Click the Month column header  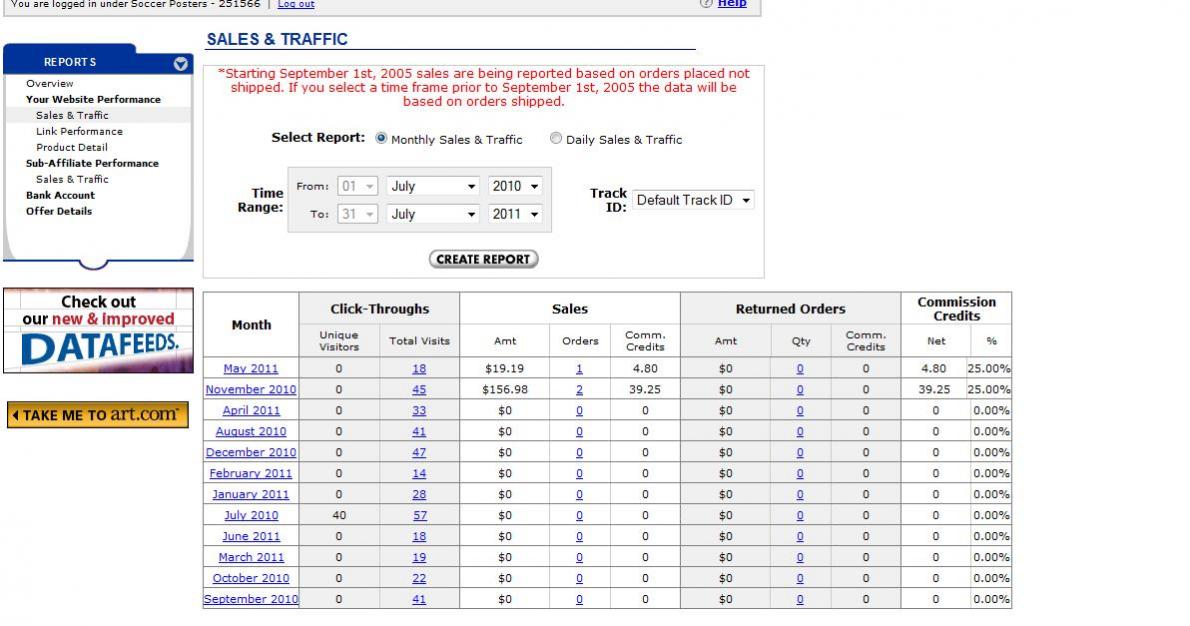(251, 325)
